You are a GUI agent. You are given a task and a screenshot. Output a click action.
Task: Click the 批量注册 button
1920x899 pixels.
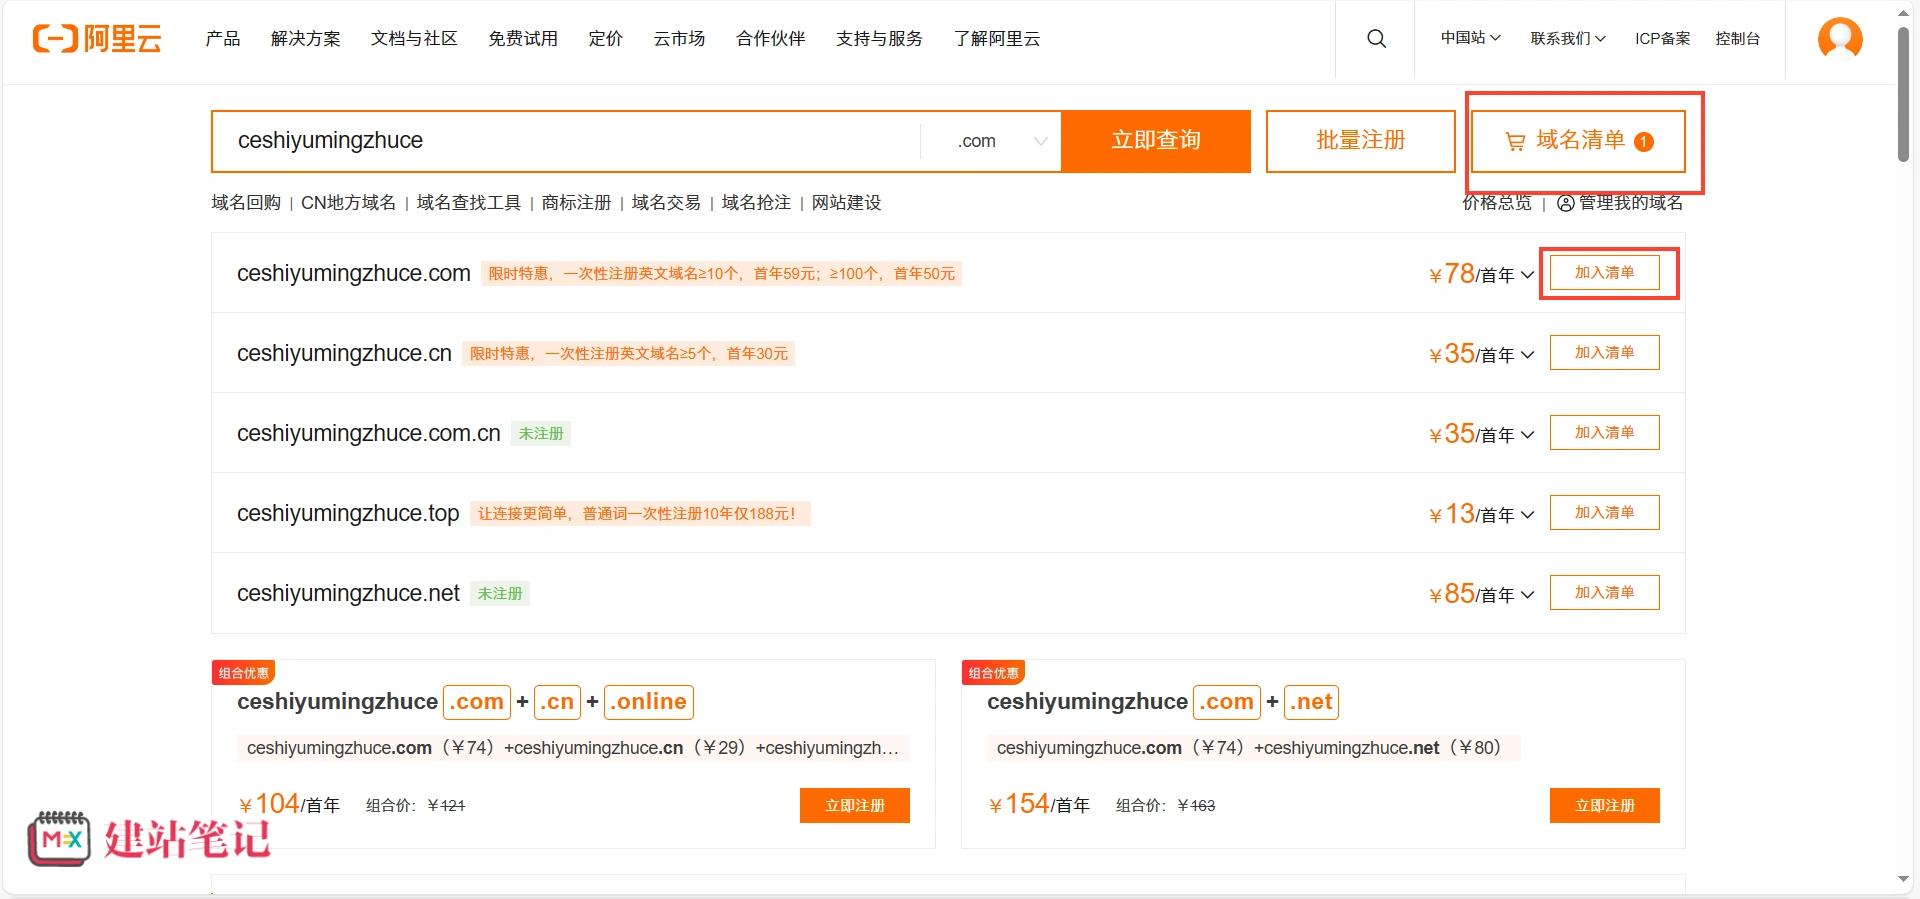(1361, 141)
